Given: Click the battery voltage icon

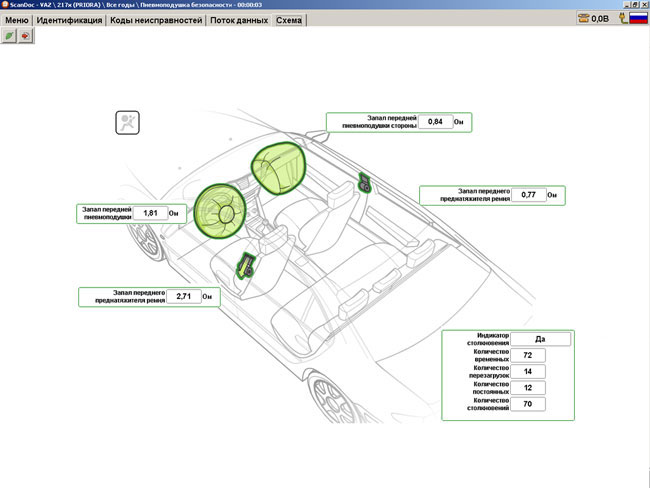Looking at the screenshot, I should click(x=582, y=18).
